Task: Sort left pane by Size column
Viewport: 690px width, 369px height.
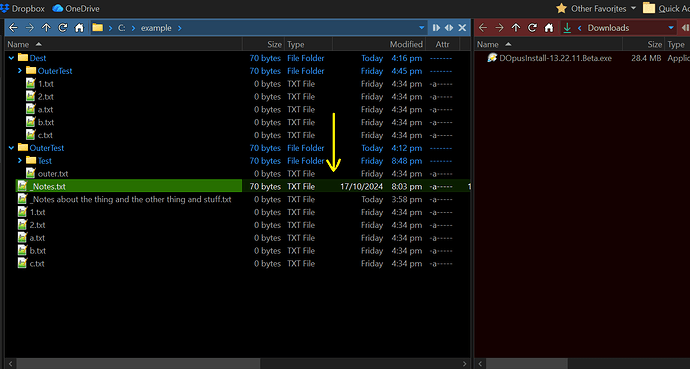Action: click(263, 44)
